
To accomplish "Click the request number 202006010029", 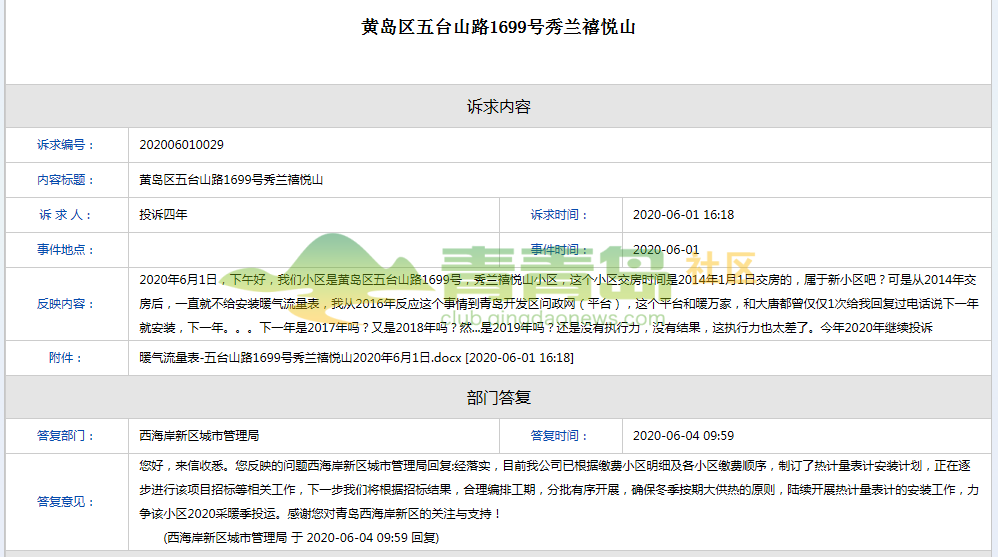I will click(x=181, y=145).
